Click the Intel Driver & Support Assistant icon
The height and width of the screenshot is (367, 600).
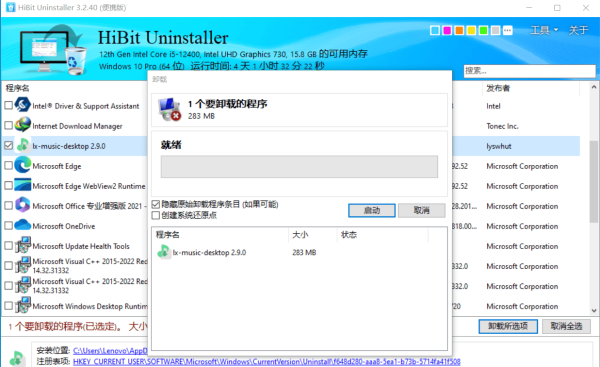pos(23,105)
